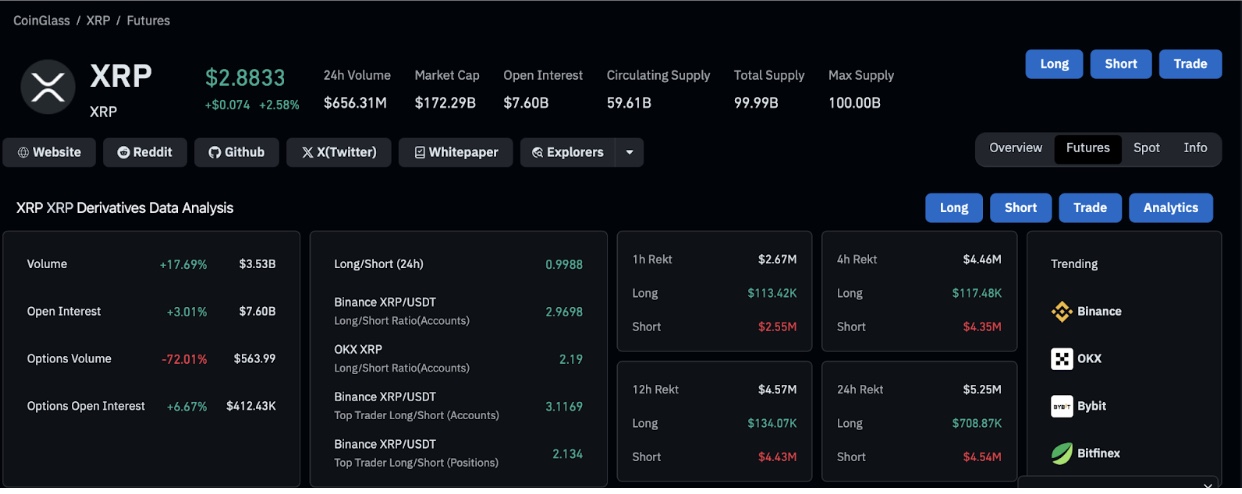Image resolution: width=1242 pixels, height=494 pixels.
Task: Click the OKX XRP Long/Short Ratio row
Action: click(458, 358)
